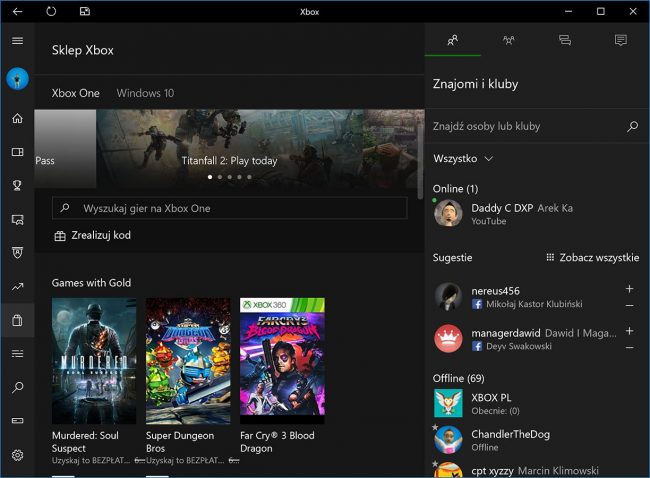Open Murdered: Soul Suspect game cover
The height and width of the screenshot is (478, 650).
click(x=94, y=360)
